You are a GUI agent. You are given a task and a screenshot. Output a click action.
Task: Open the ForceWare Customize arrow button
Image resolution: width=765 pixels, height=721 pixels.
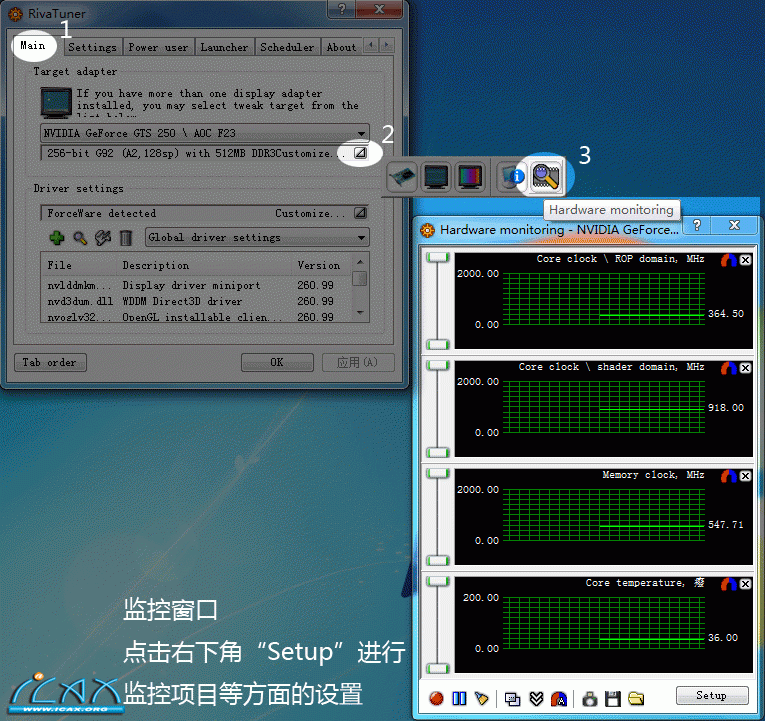(x=360, y=213)
